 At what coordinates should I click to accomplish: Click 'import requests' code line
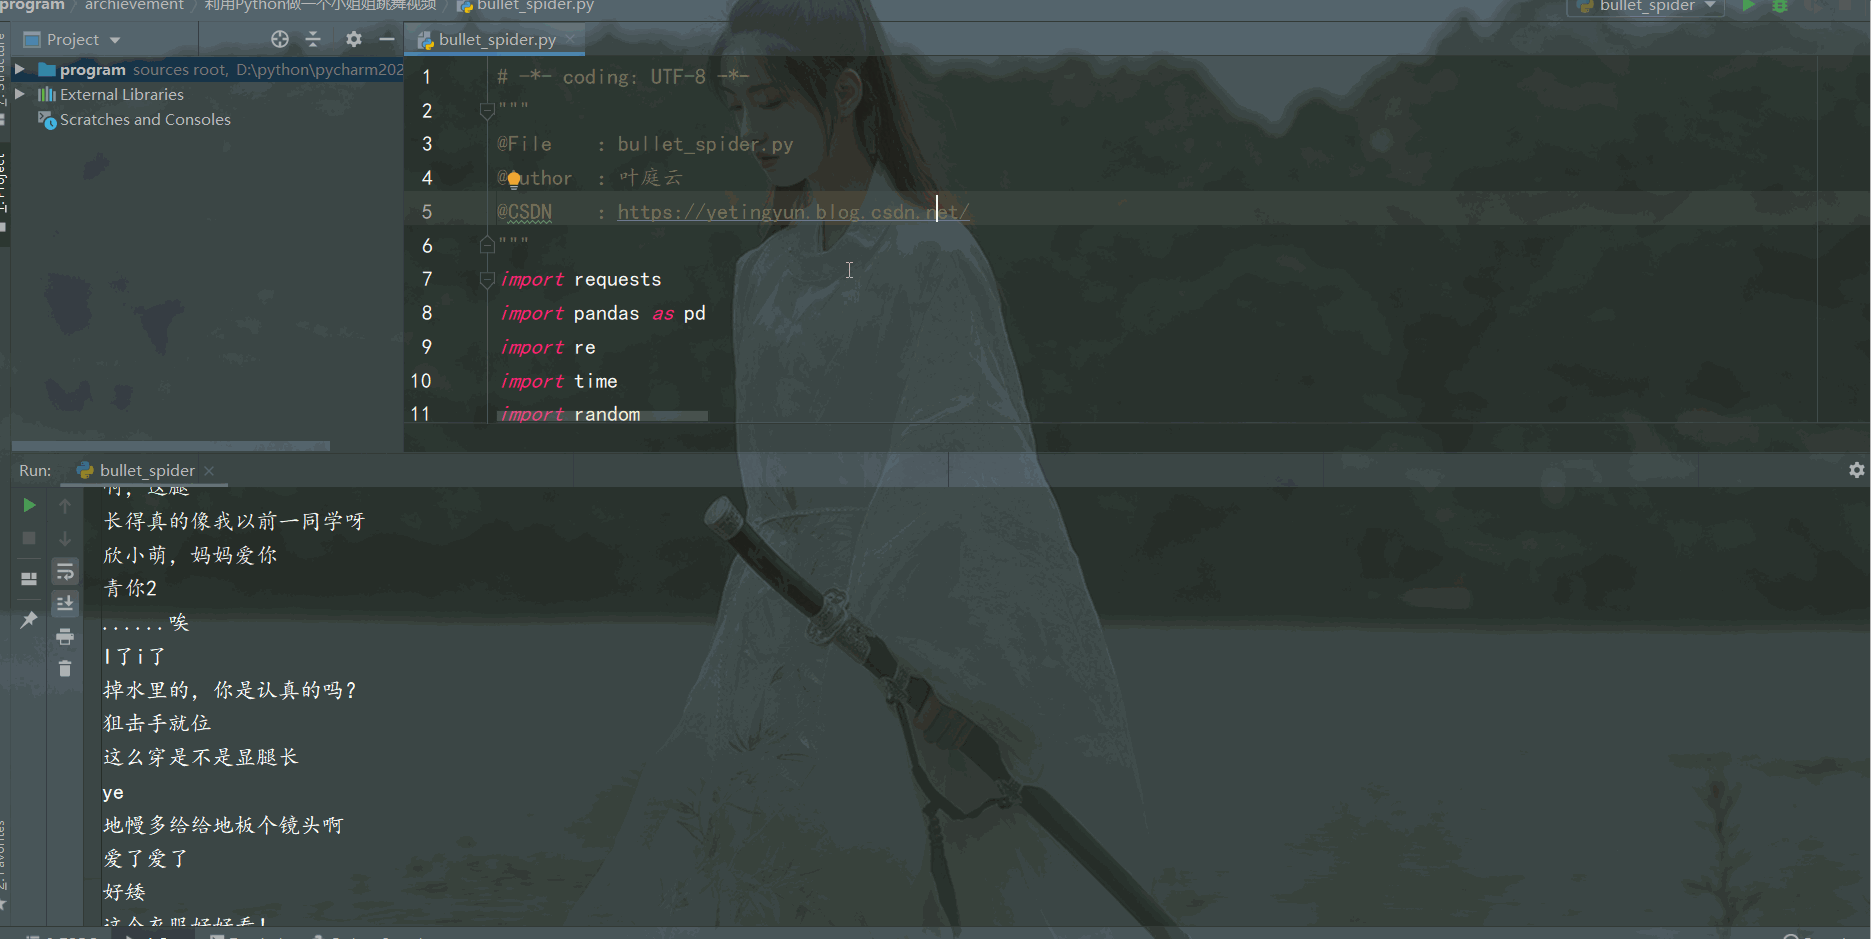coord(581,279)
